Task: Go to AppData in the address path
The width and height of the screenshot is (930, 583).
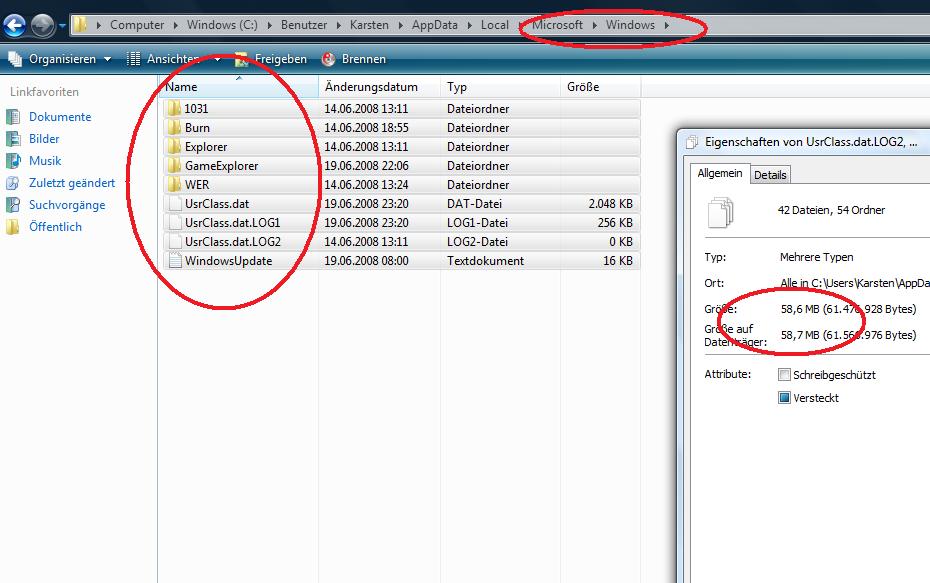Action: 435,25
